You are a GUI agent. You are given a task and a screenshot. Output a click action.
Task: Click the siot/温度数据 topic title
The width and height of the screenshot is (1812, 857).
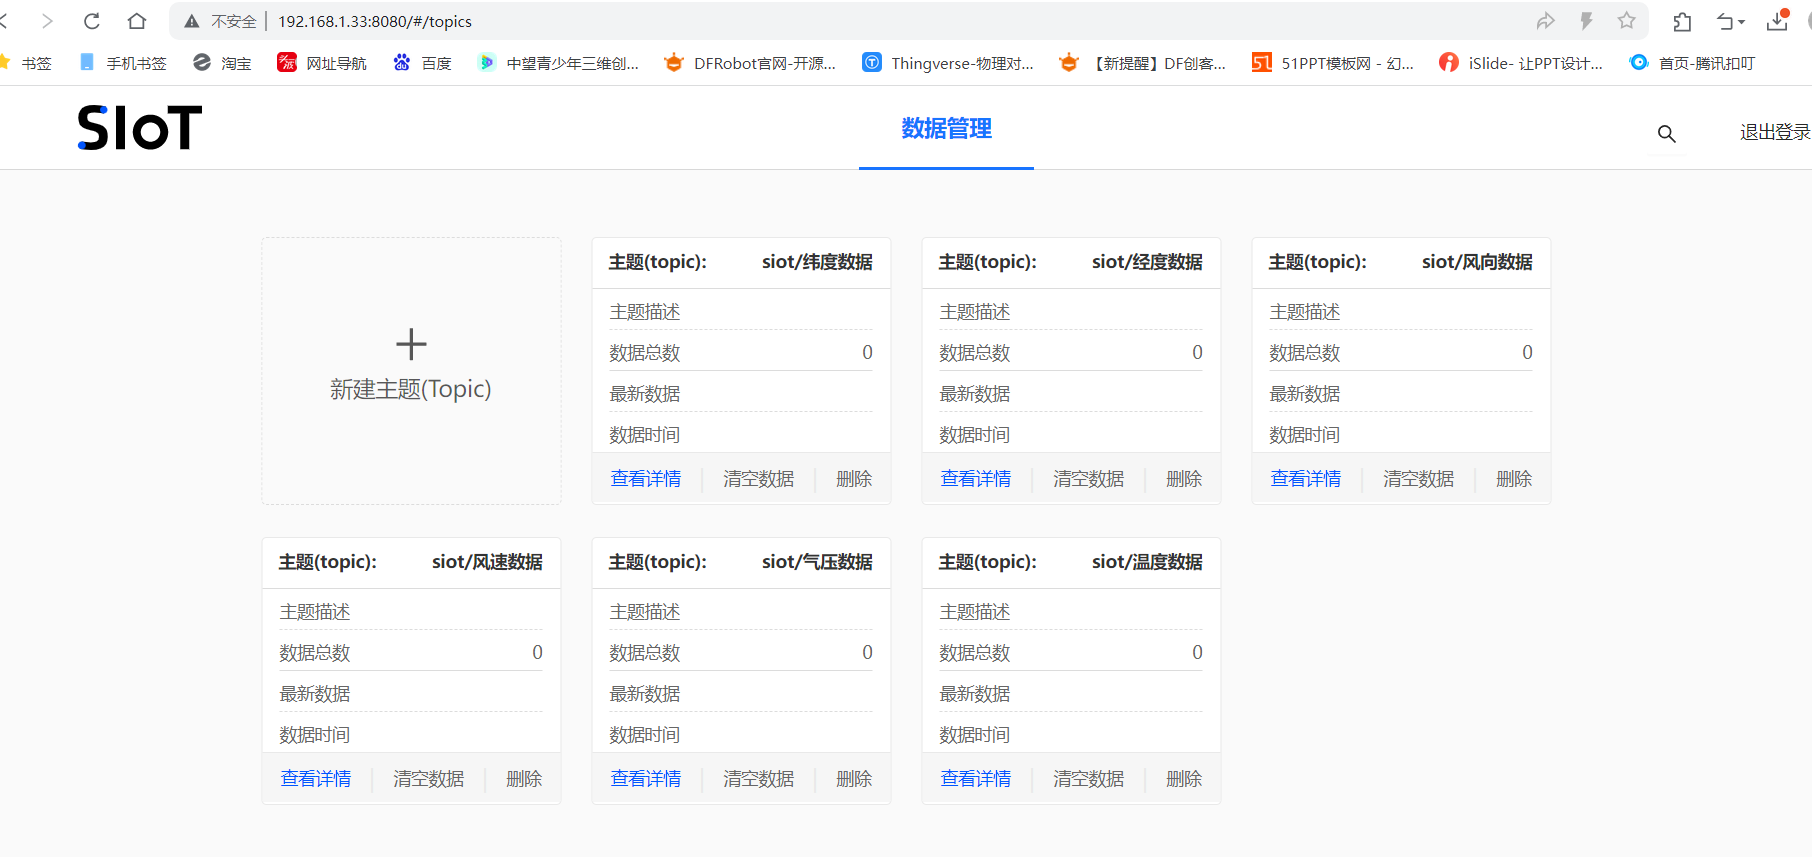tap(1147, 562)
